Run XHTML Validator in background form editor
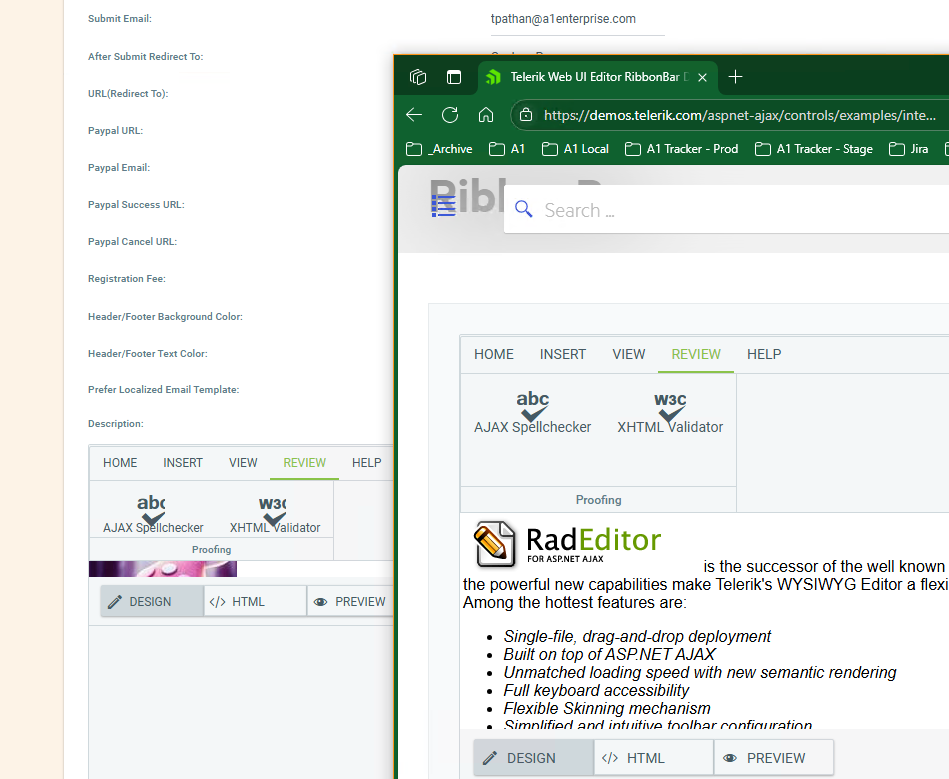 (275, 514)
